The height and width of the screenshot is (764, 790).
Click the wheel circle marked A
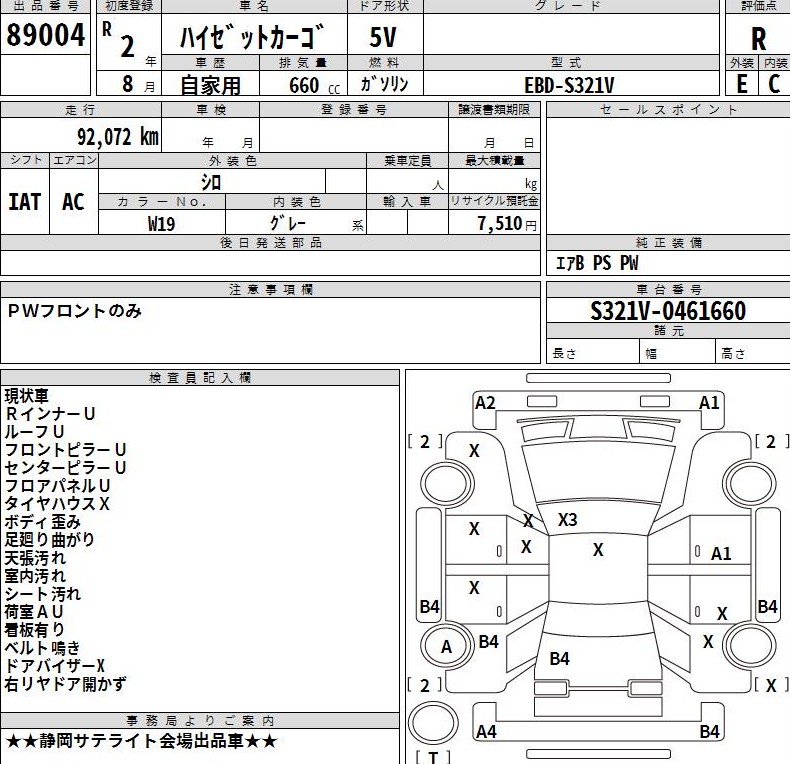[x=446, y=647]
